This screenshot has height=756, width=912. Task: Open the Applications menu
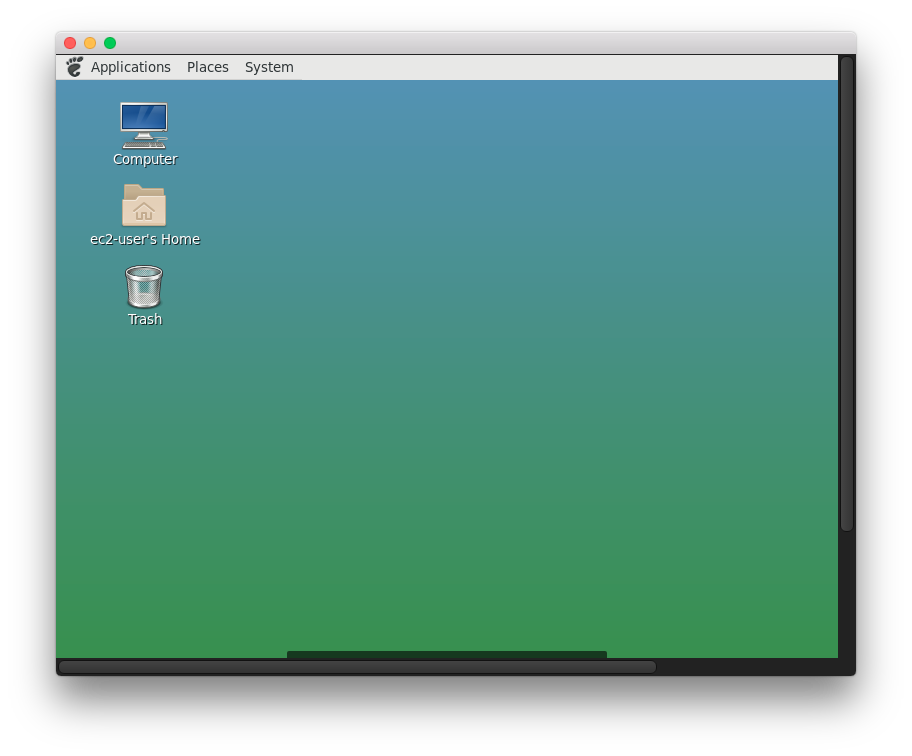[130, 67]
